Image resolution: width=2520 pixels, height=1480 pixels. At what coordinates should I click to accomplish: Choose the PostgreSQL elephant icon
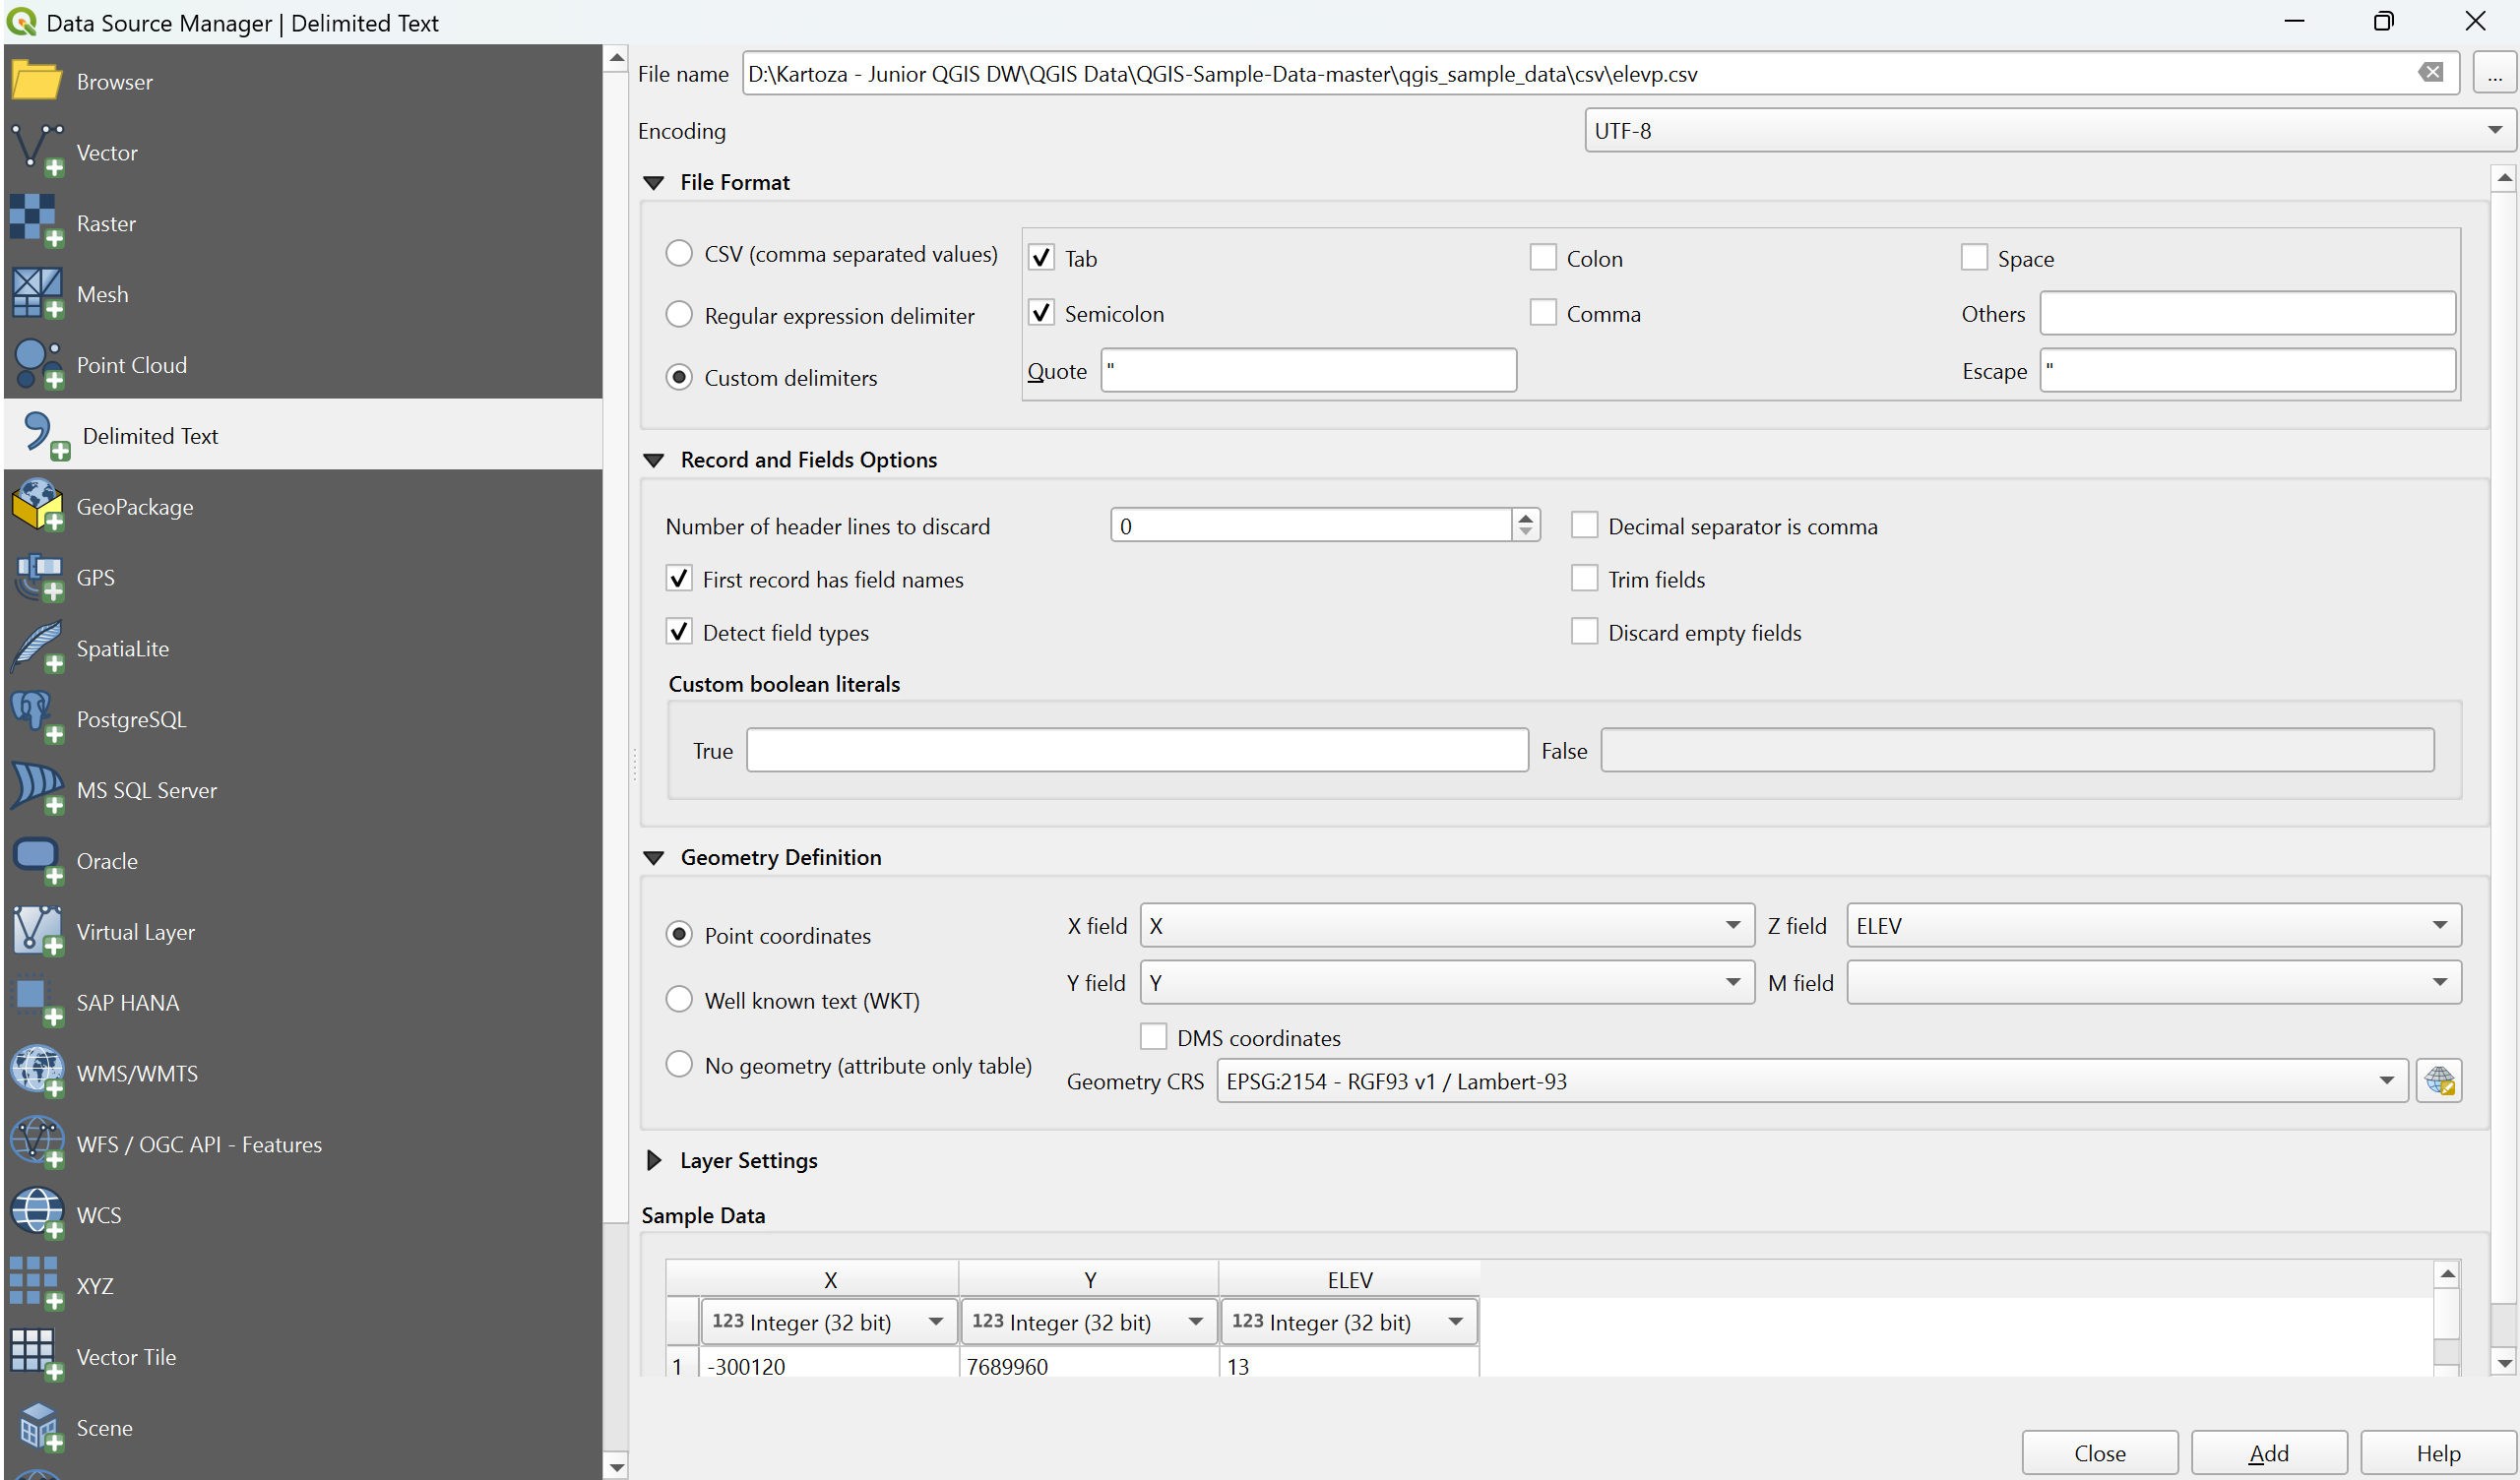click(x=37, y=718)
